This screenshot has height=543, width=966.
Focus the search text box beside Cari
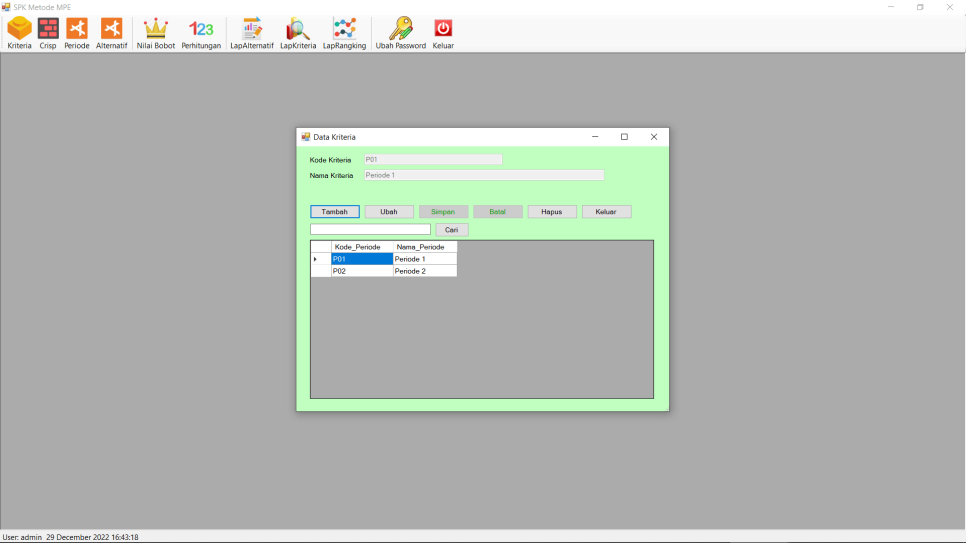(370, 229)
